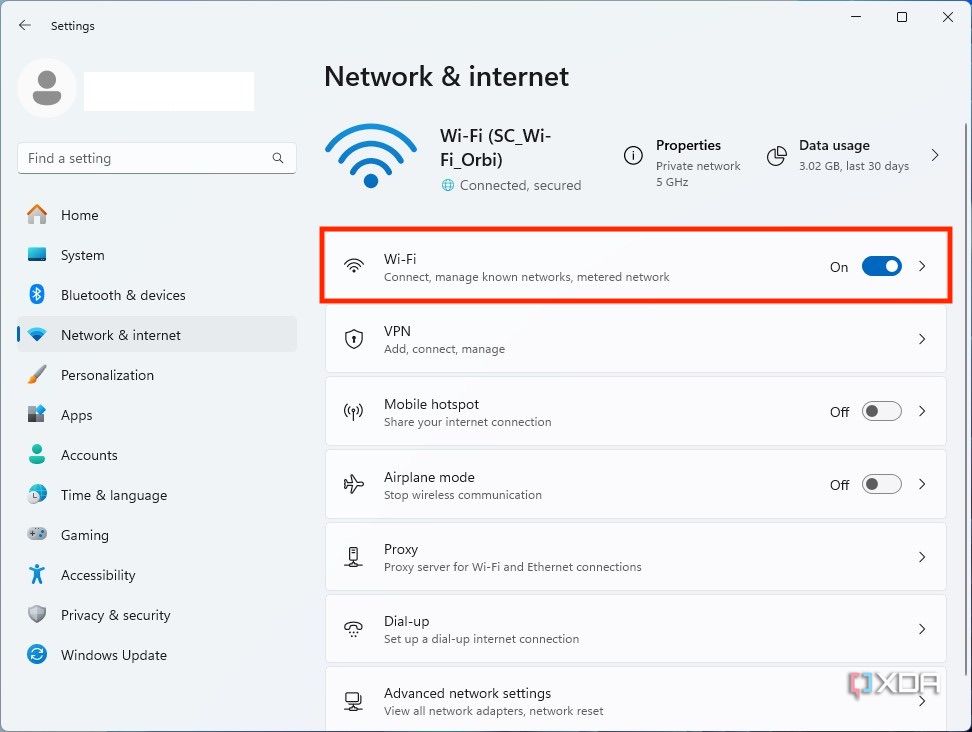
Task: Click the large Wi-Fi signal icon
Action: pyautogui.click(x=371, y=156)
